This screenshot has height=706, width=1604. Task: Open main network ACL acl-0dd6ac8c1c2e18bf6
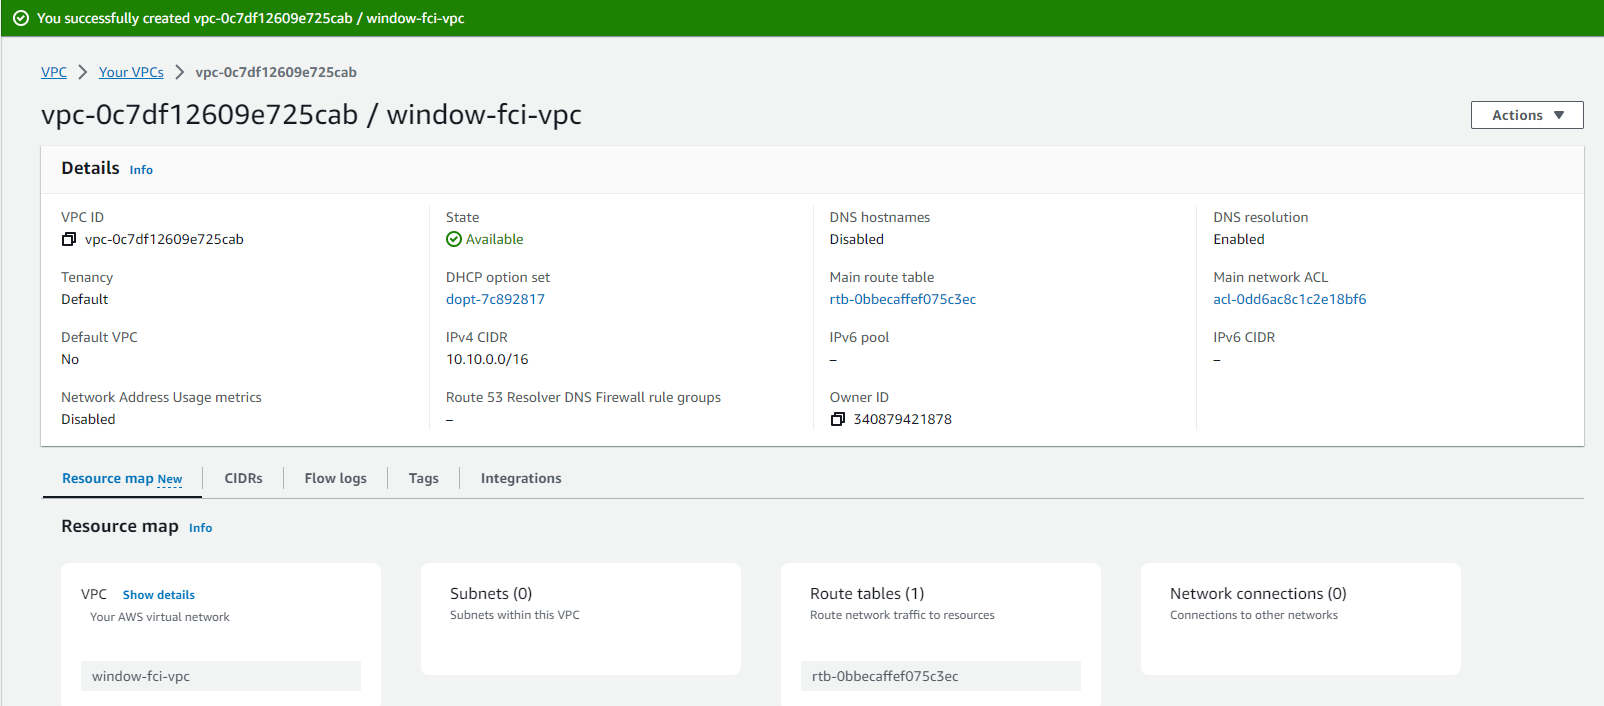coord(1290,299)
